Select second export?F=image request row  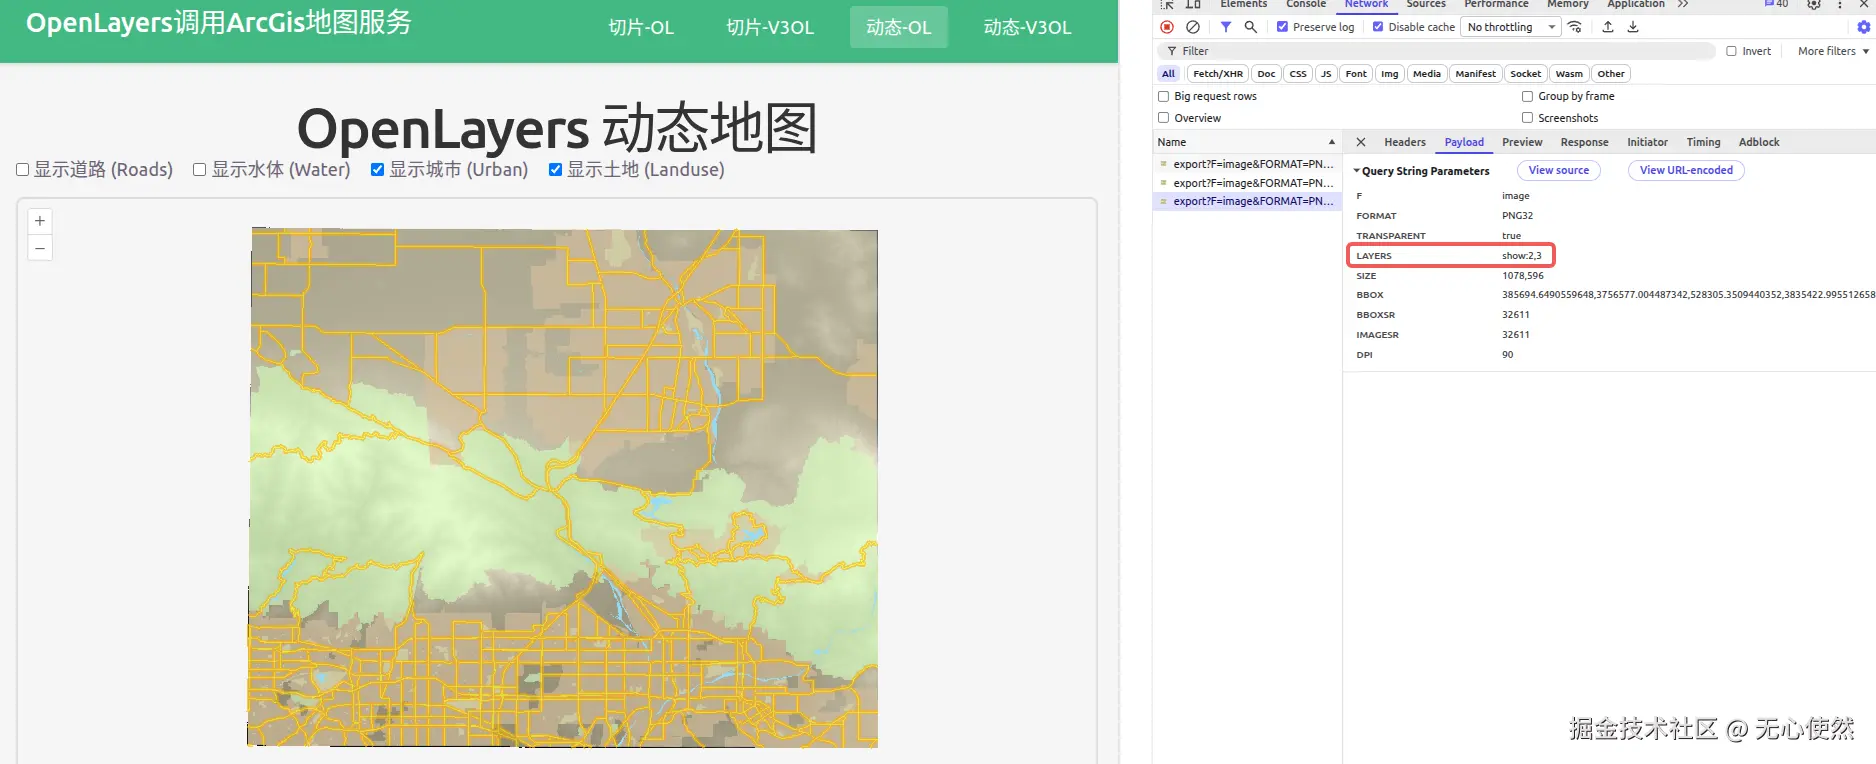[1247, 183]
